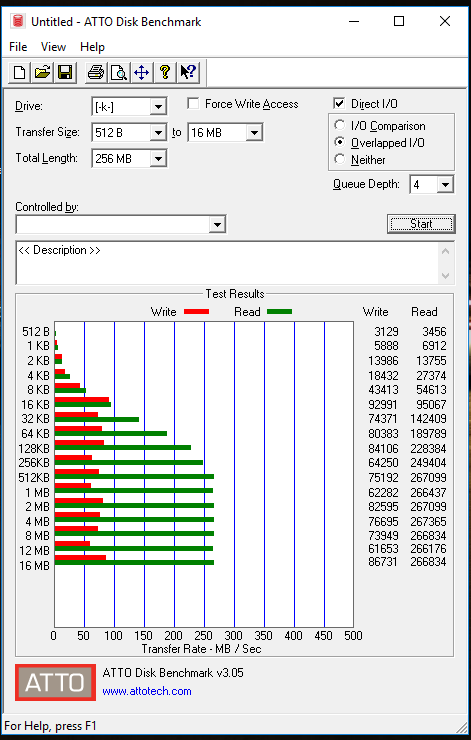Click the 32 KB read value 142409
Screen dimensions: 471x740
tap(428, 419)
